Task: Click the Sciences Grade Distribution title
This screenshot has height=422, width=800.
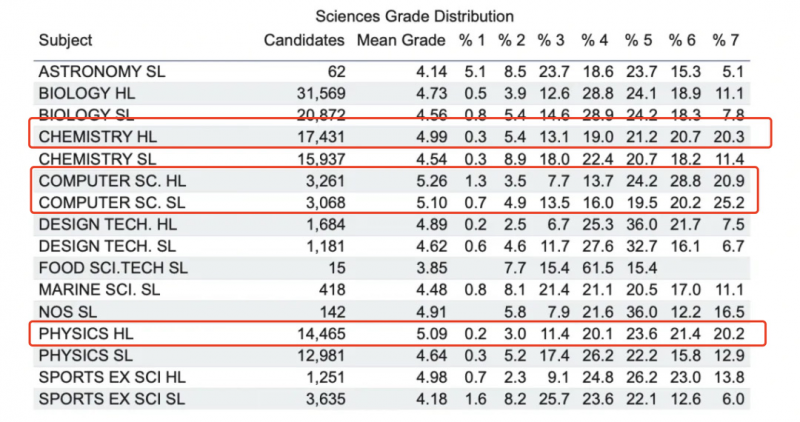Action: pyautogui.click(x=414, y=16)
